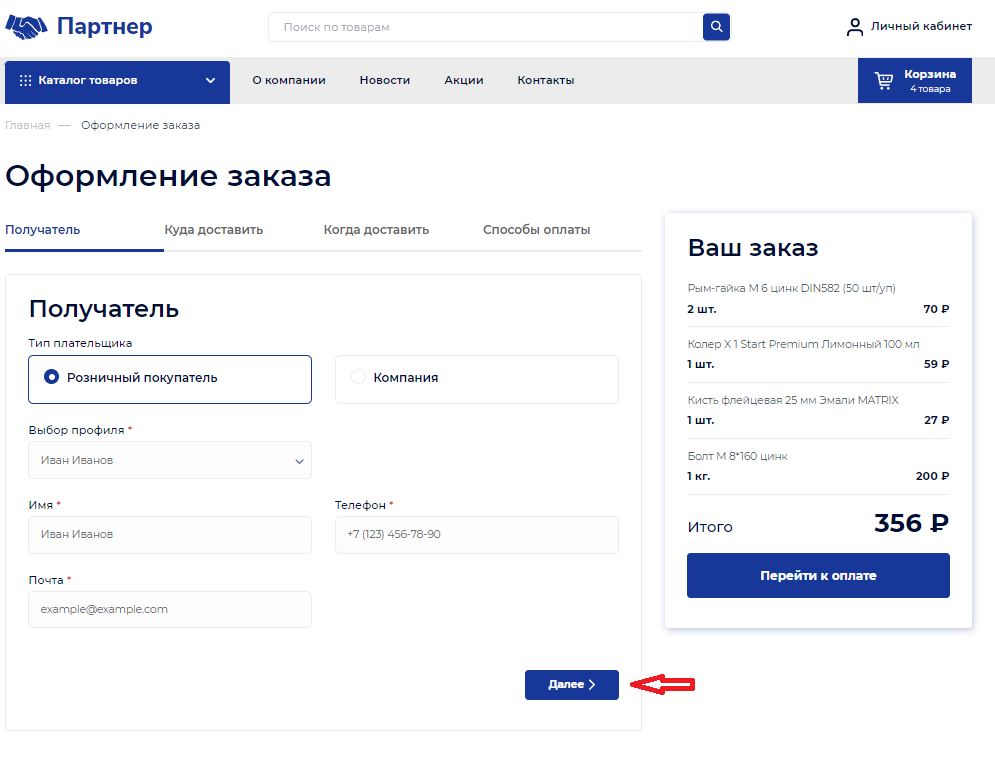Open the О компании menu item
Viewport: 995px width, 783px height.
289,80
